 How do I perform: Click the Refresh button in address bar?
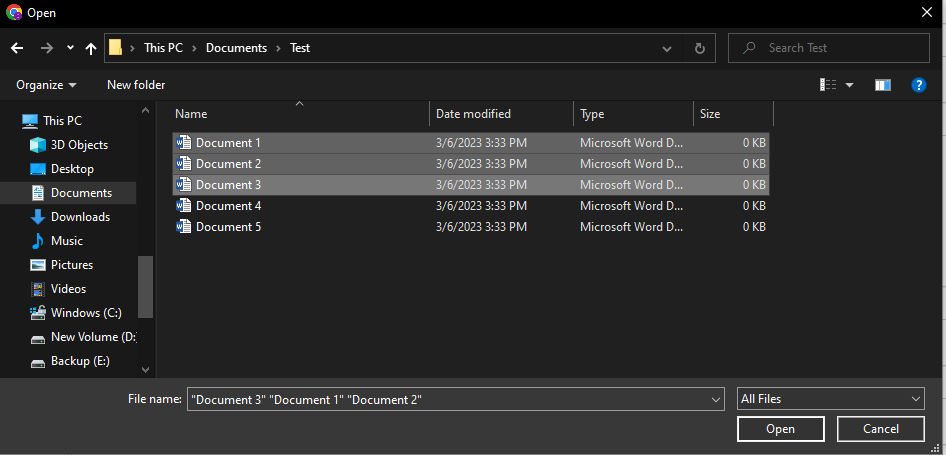[699, 48]
